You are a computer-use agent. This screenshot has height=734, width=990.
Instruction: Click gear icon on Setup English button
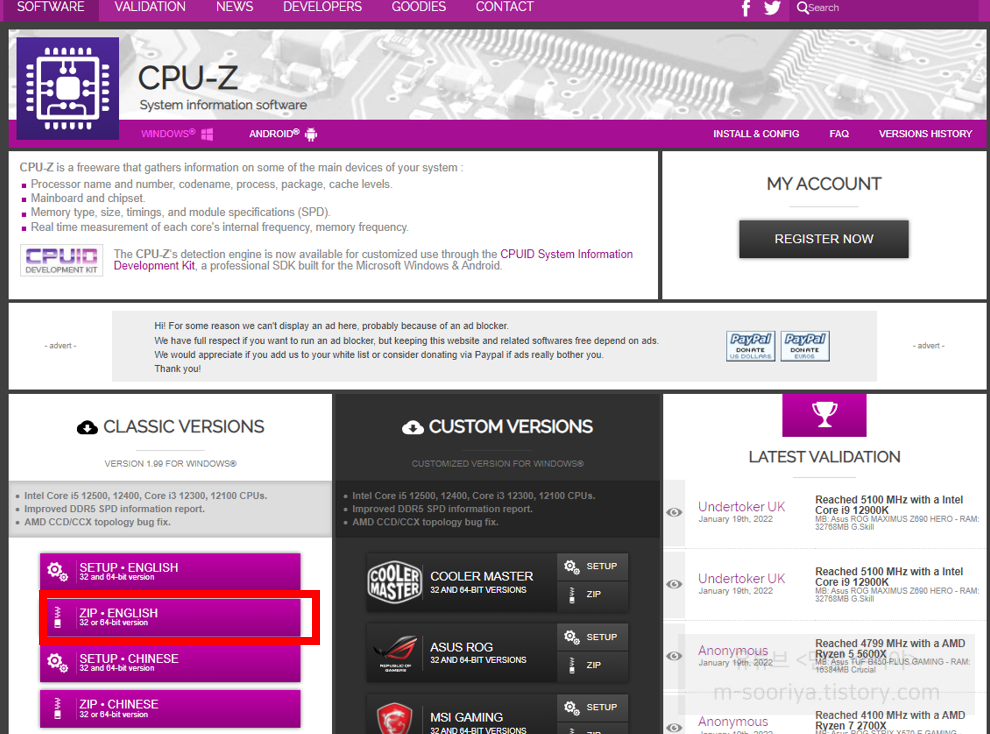click(x=57, y=571)
